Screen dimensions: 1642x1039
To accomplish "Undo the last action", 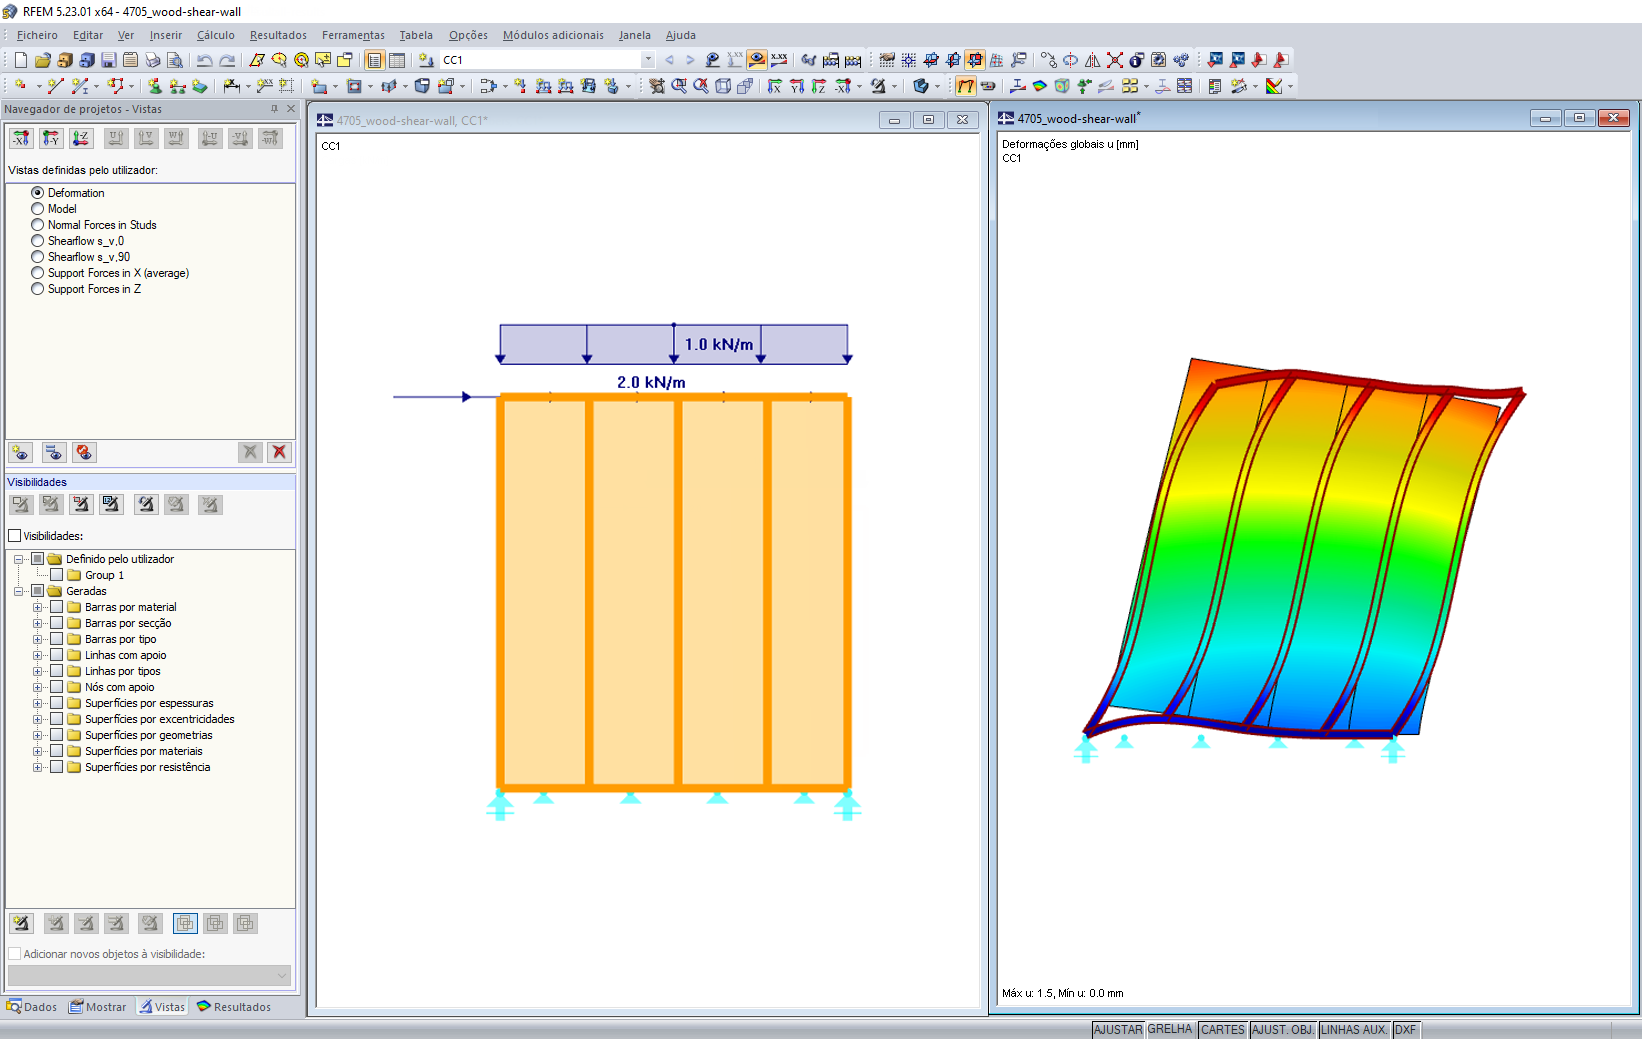I will [205, 60].
